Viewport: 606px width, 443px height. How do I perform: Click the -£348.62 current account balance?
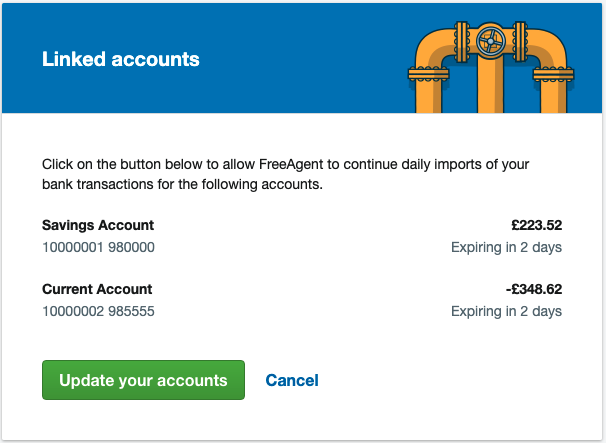534,289
